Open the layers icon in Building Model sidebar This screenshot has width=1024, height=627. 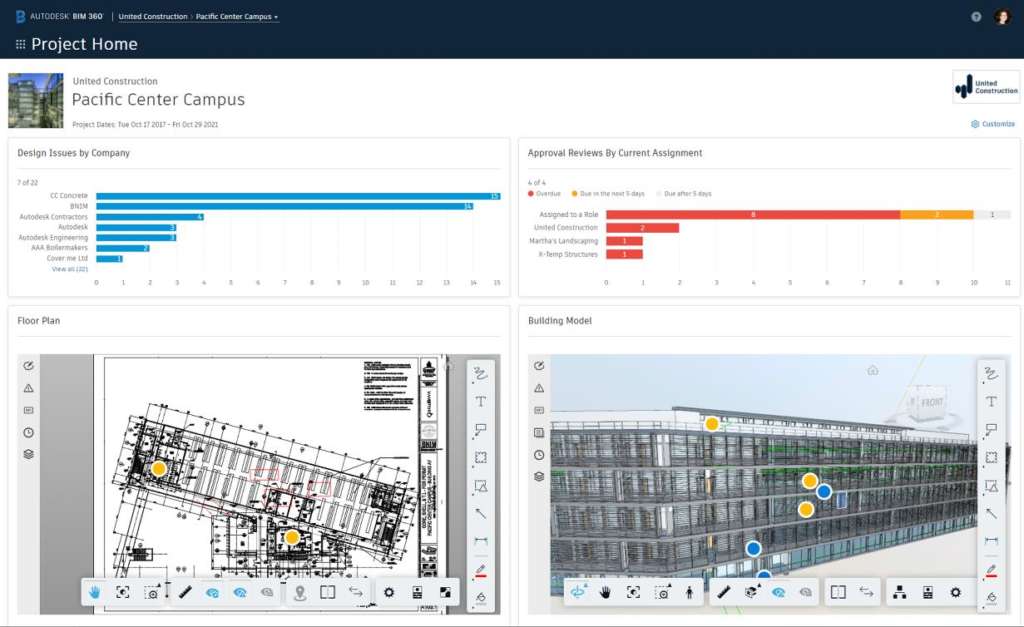(539, 477)
